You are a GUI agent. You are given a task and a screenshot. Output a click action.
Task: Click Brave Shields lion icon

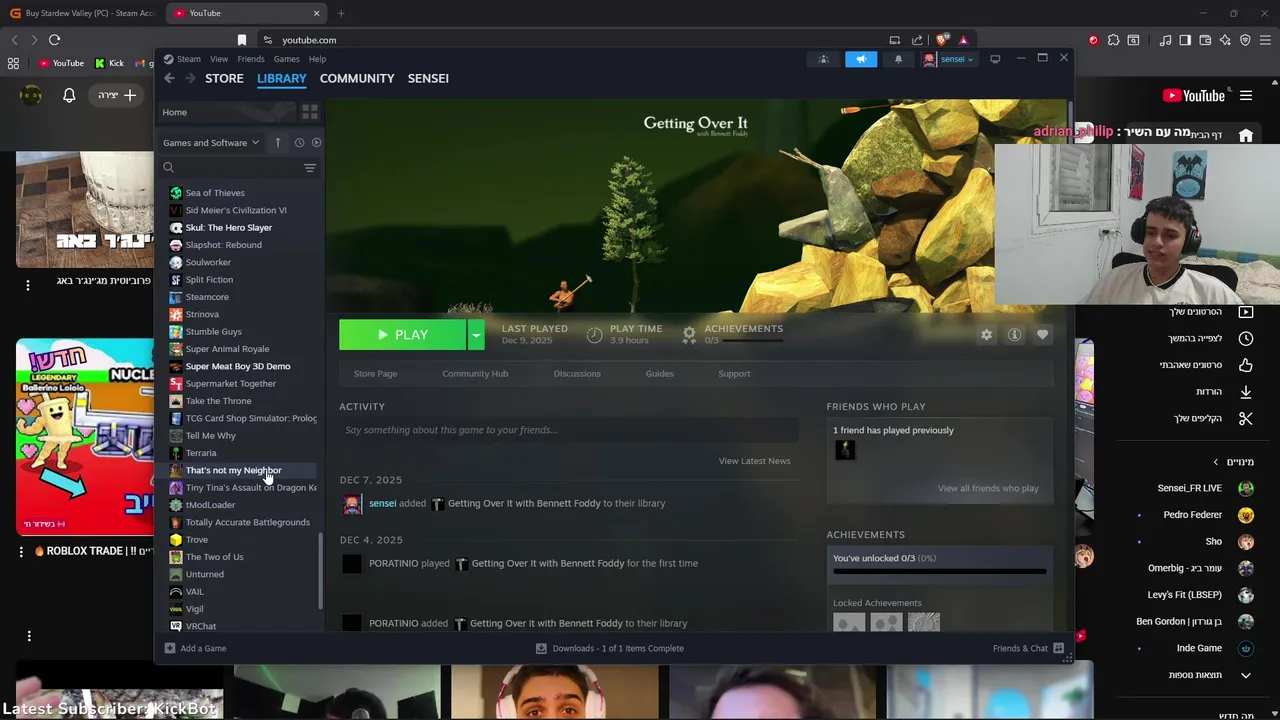coord(941,40)
